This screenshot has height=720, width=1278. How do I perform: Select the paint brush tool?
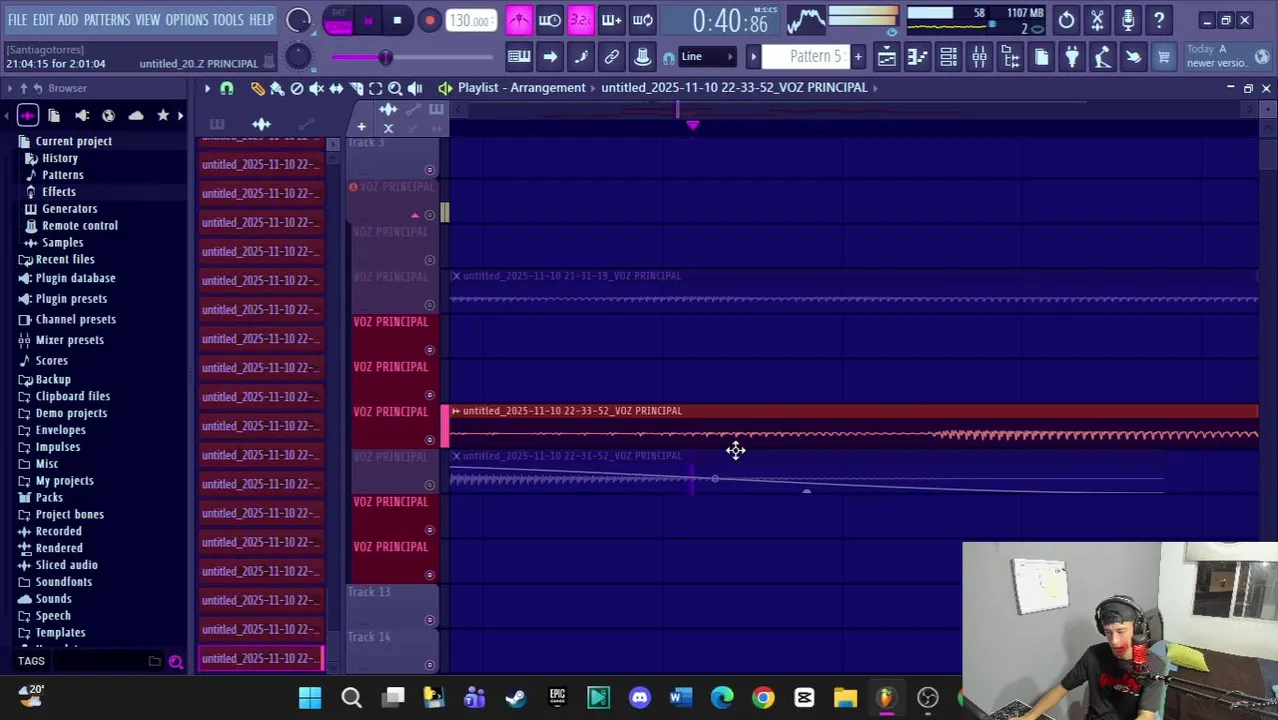(277, 88)
